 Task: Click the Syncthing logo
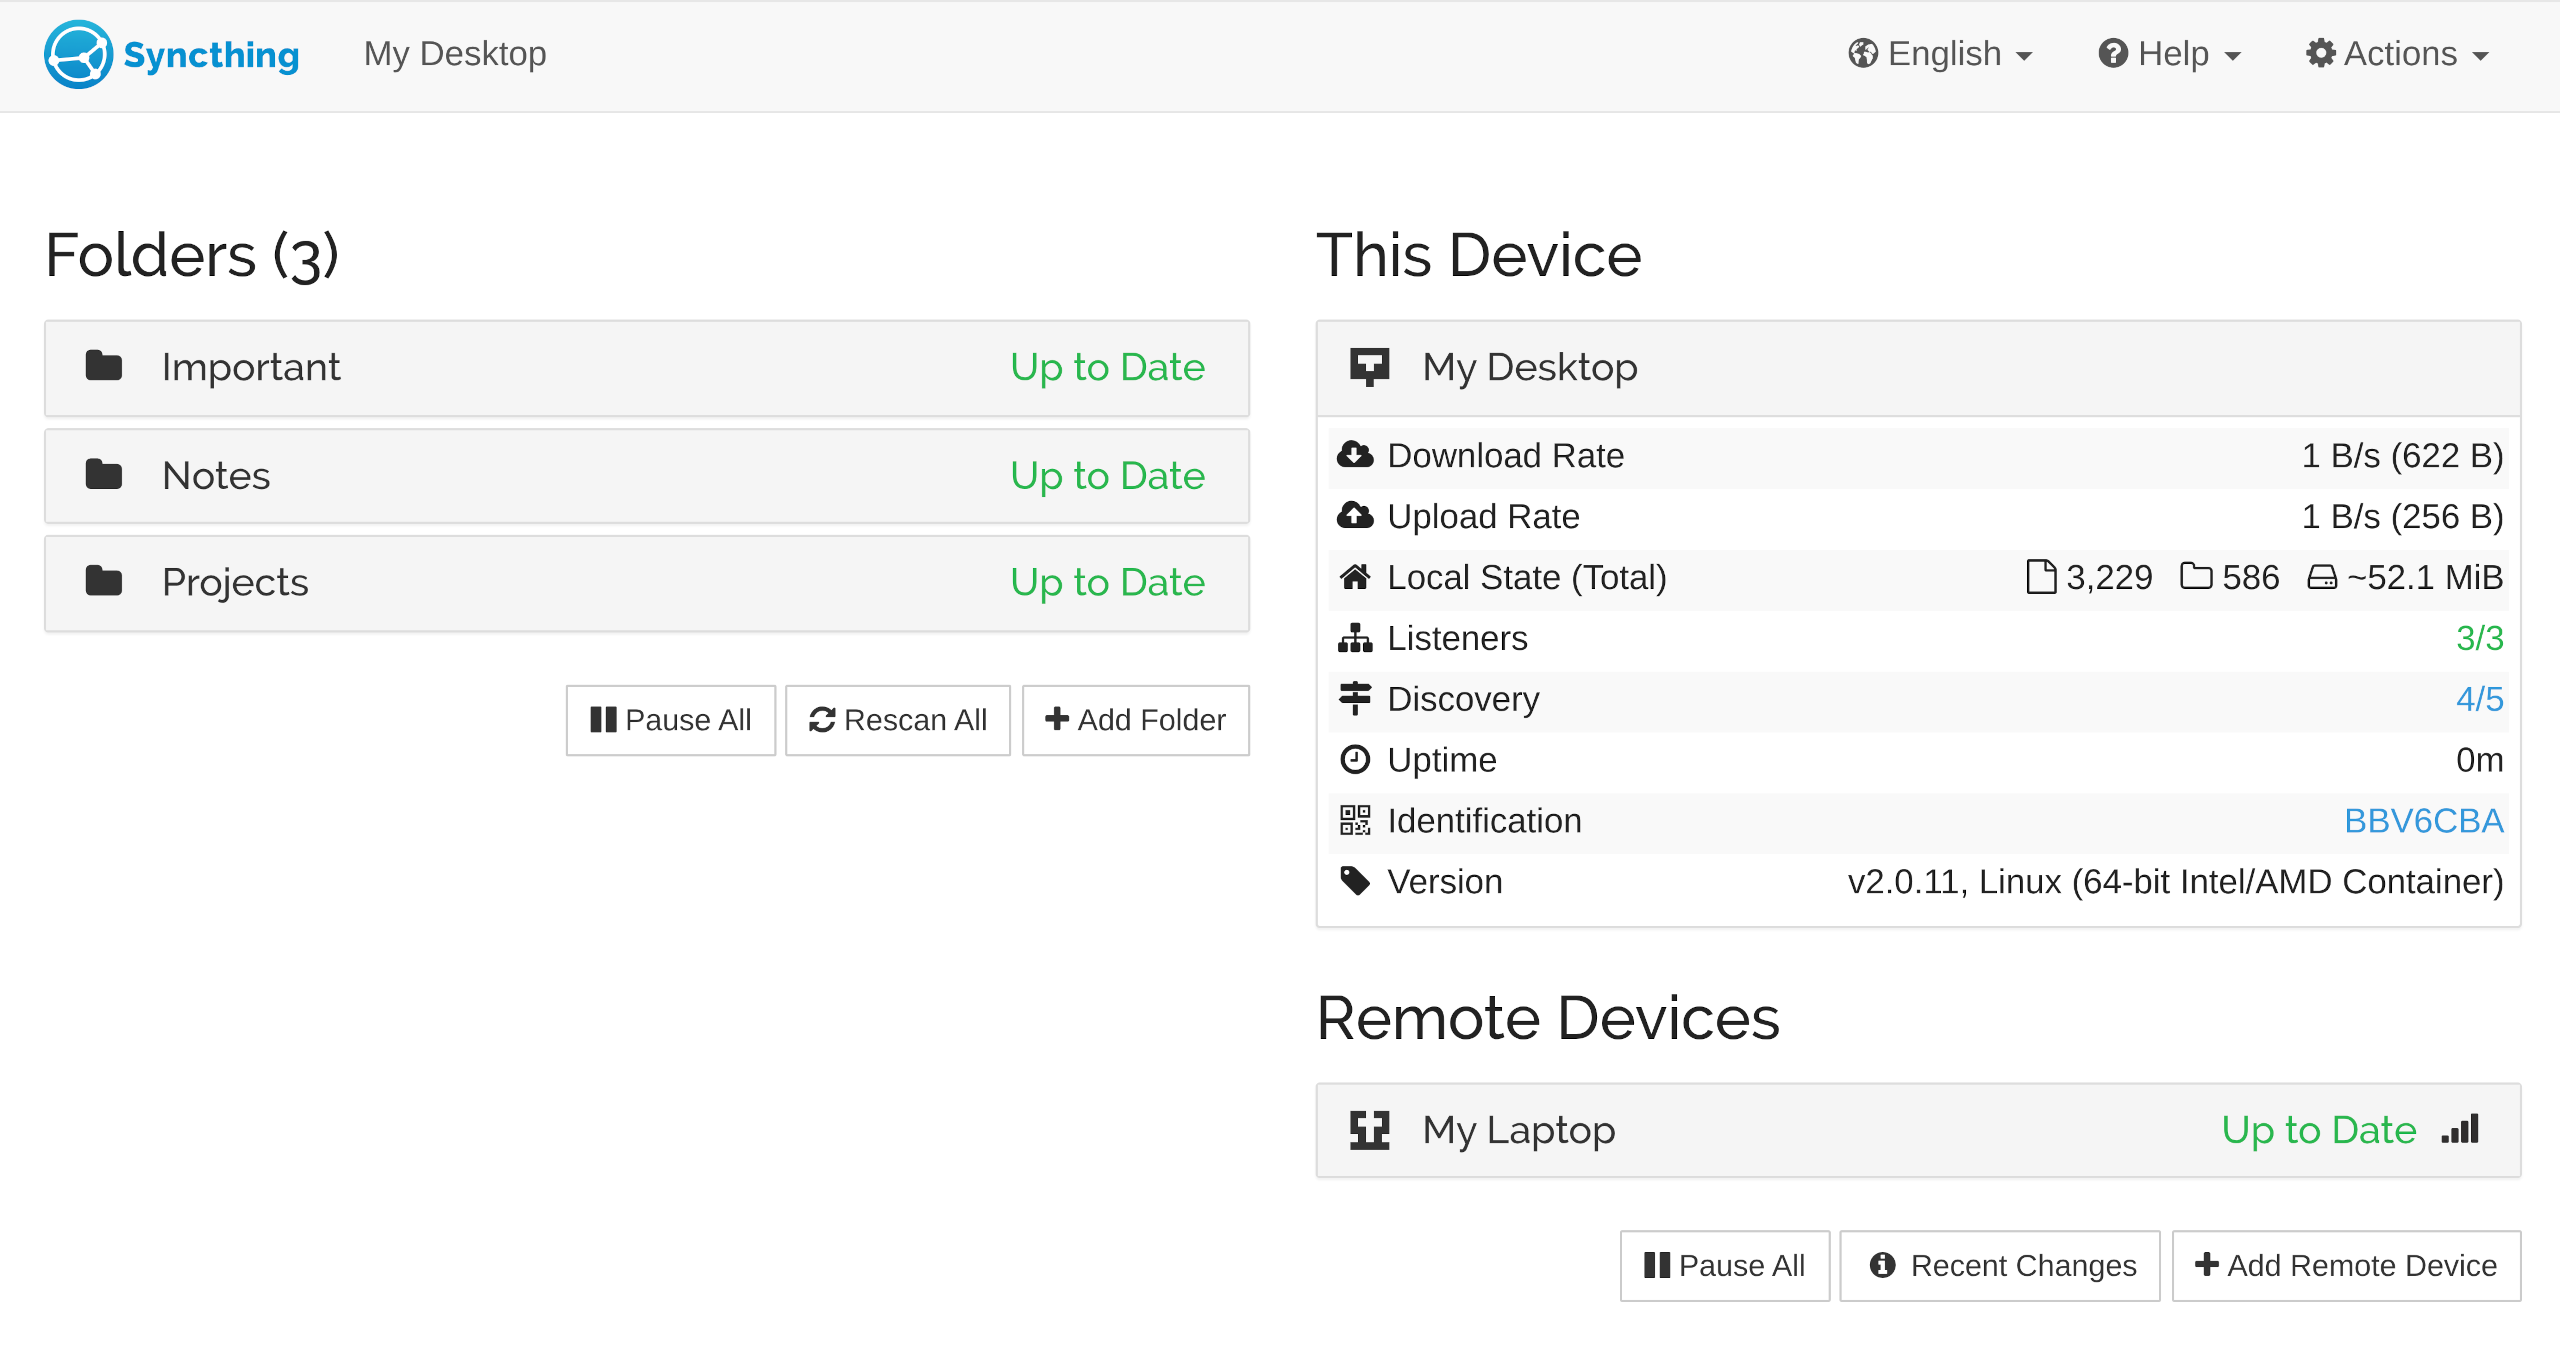point(76,54)
